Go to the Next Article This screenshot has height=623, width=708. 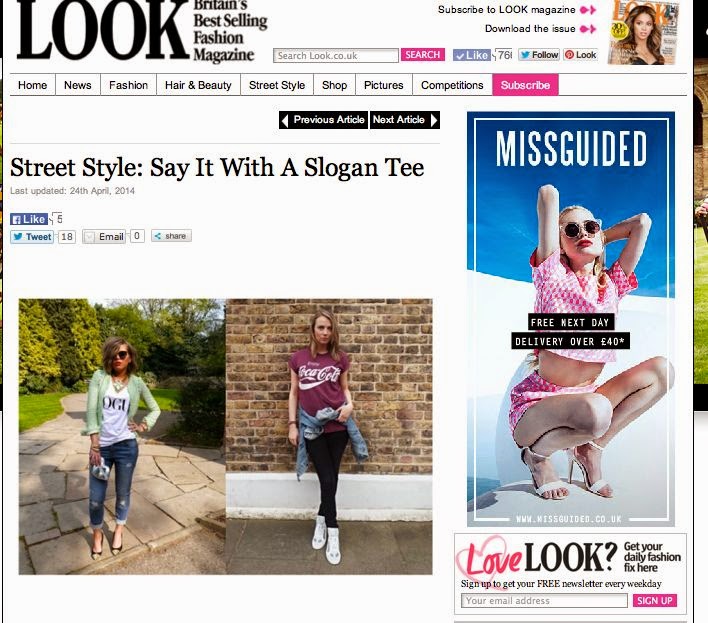point(405,120)
